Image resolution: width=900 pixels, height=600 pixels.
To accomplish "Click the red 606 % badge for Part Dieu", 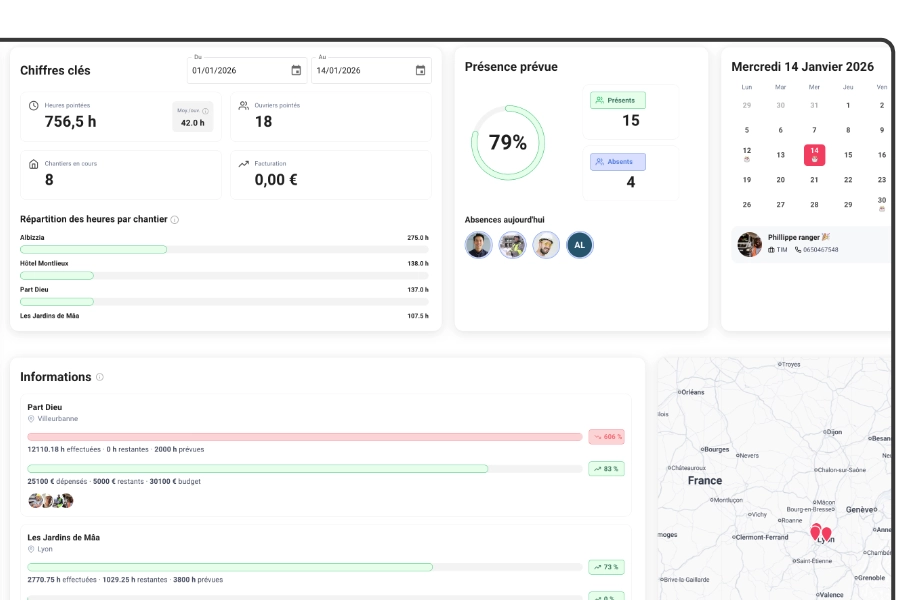I will pos(606,437).
